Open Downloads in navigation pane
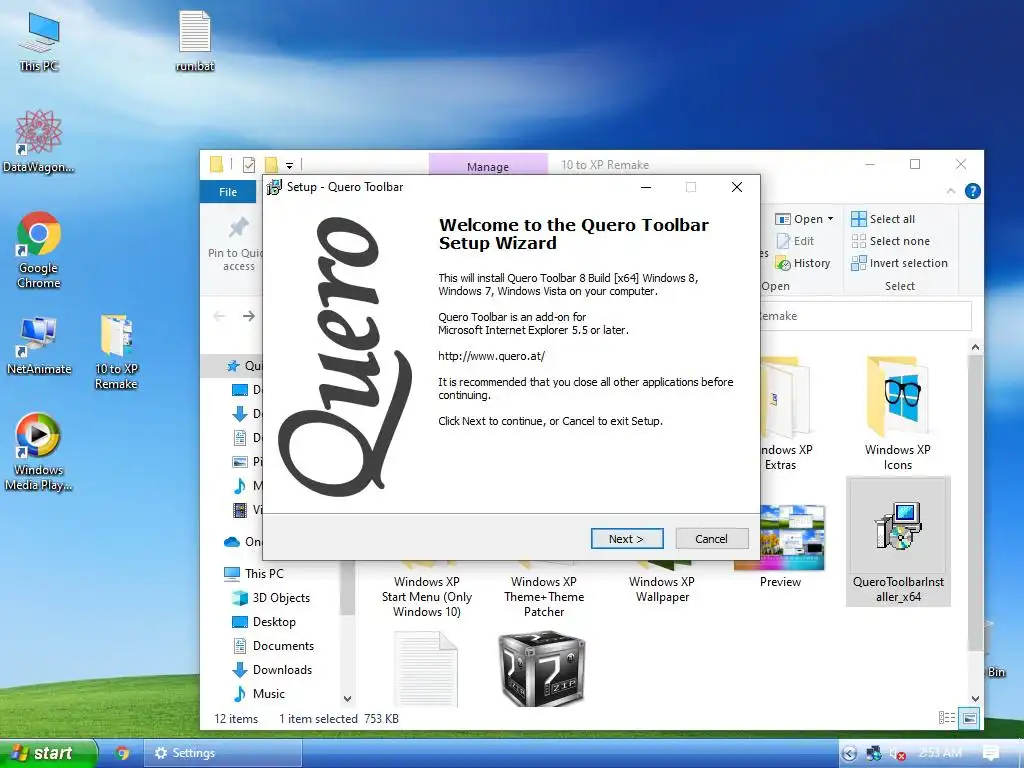1024x768 pixels. [272, 669]
